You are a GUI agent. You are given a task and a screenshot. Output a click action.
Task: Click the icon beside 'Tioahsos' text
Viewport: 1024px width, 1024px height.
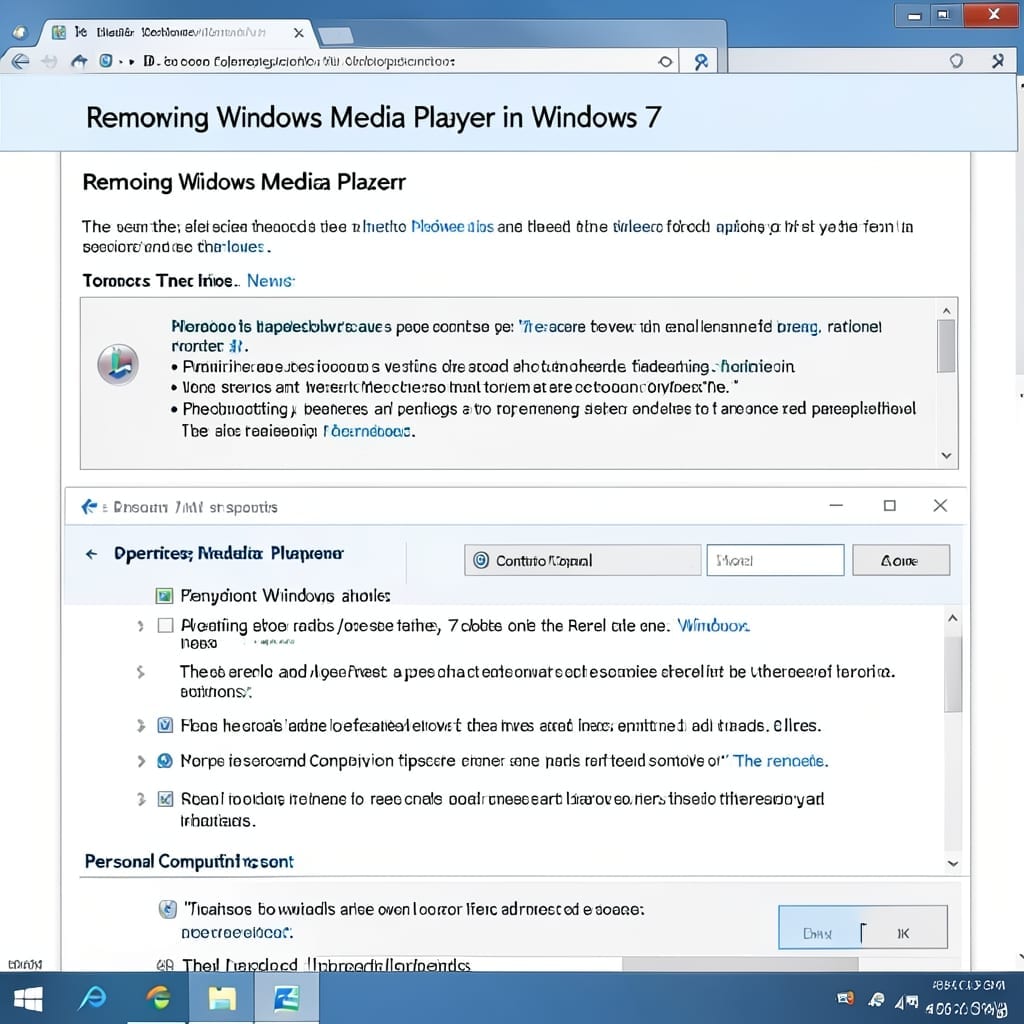pos(168,909)
